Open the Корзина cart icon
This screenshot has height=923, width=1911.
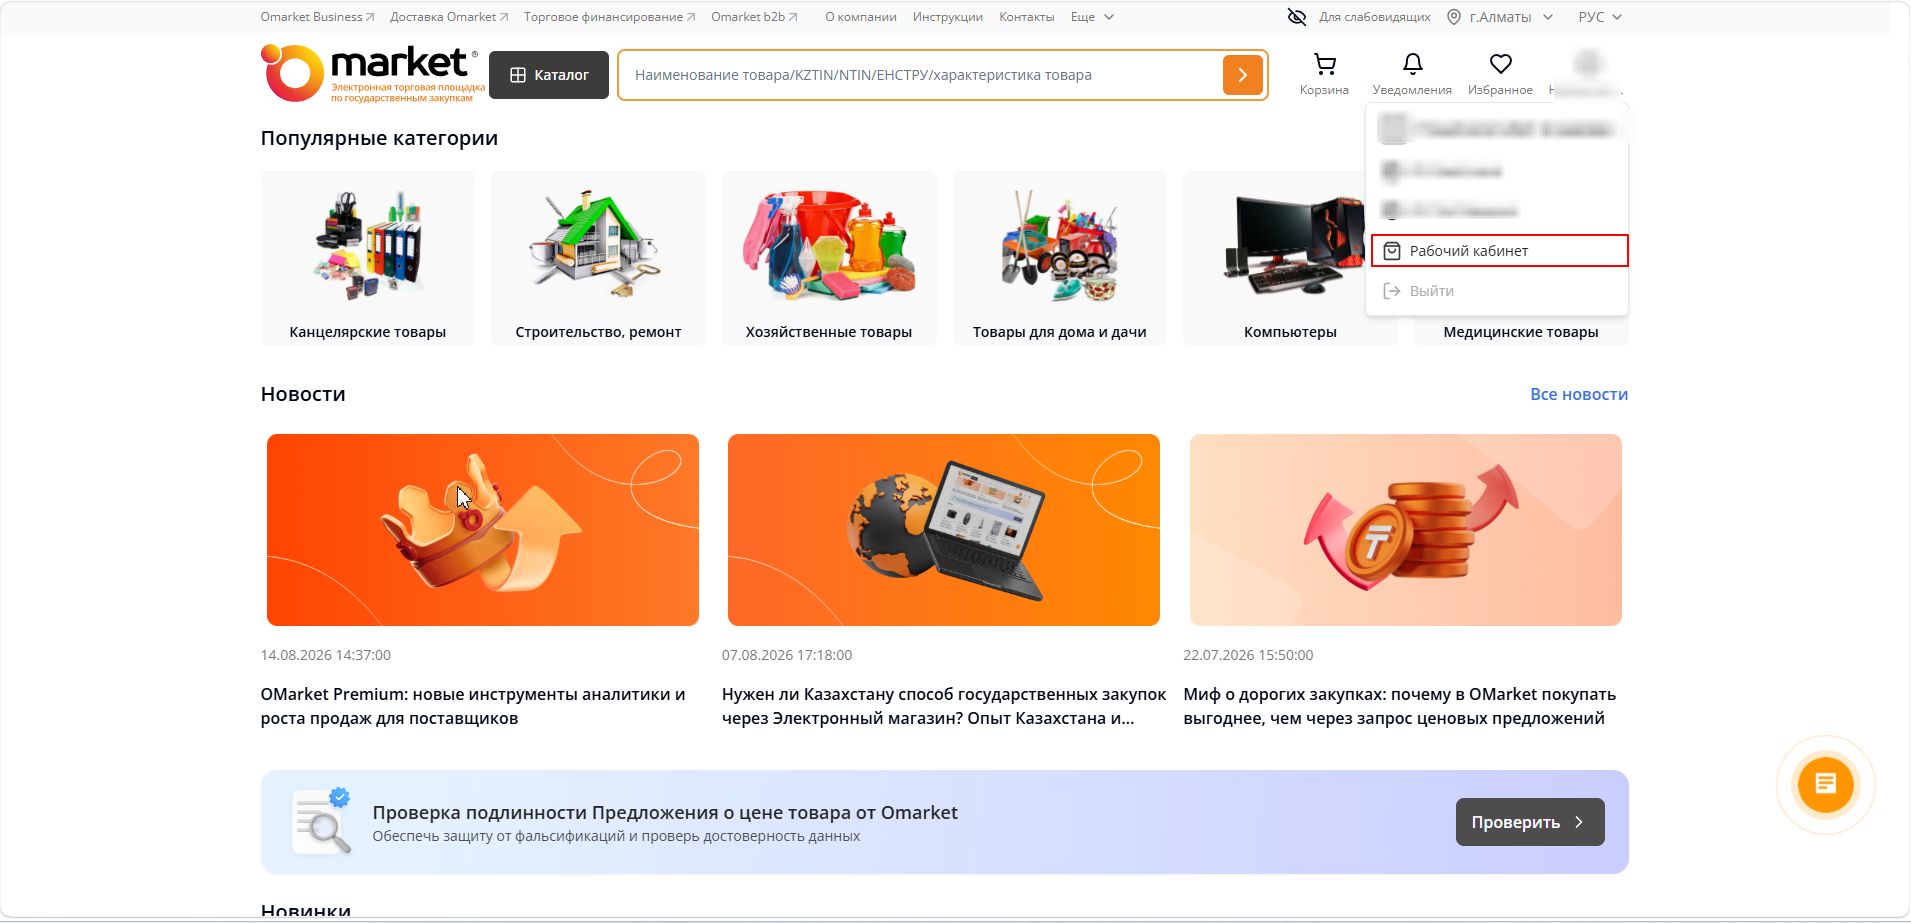(x=1324, y=65)
